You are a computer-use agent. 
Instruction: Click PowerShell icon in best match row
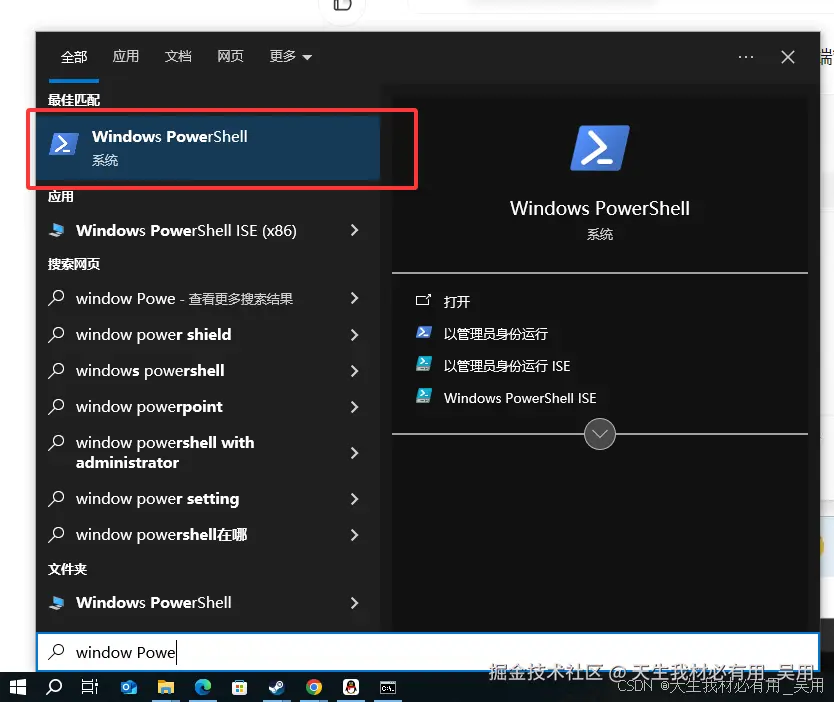click(x=64, y=144)
